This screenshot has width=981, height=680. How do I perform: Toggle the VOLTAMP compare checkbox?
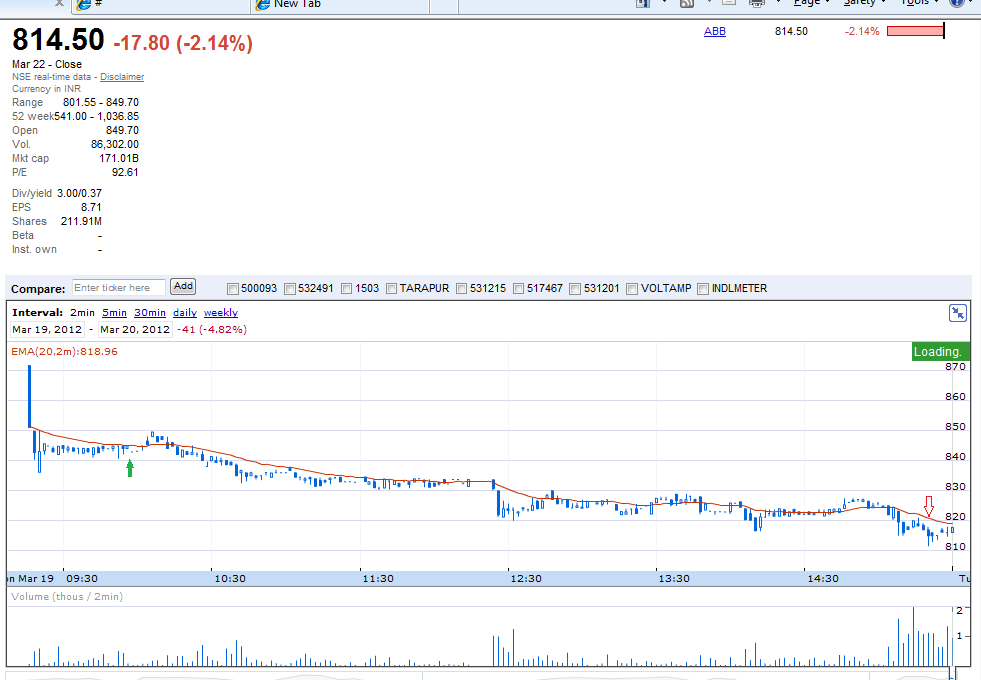click(633, 288)
